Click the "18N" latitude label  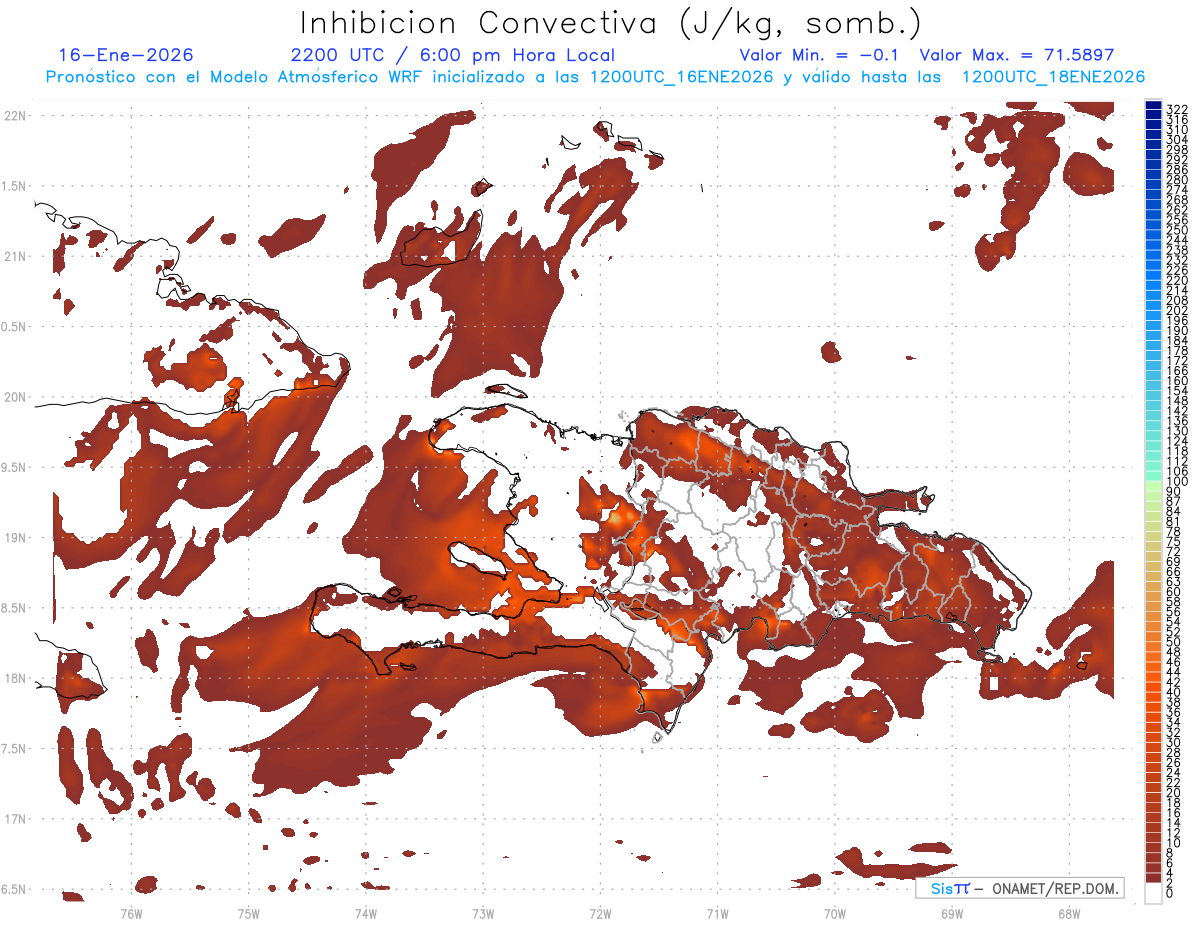(14, 678)
